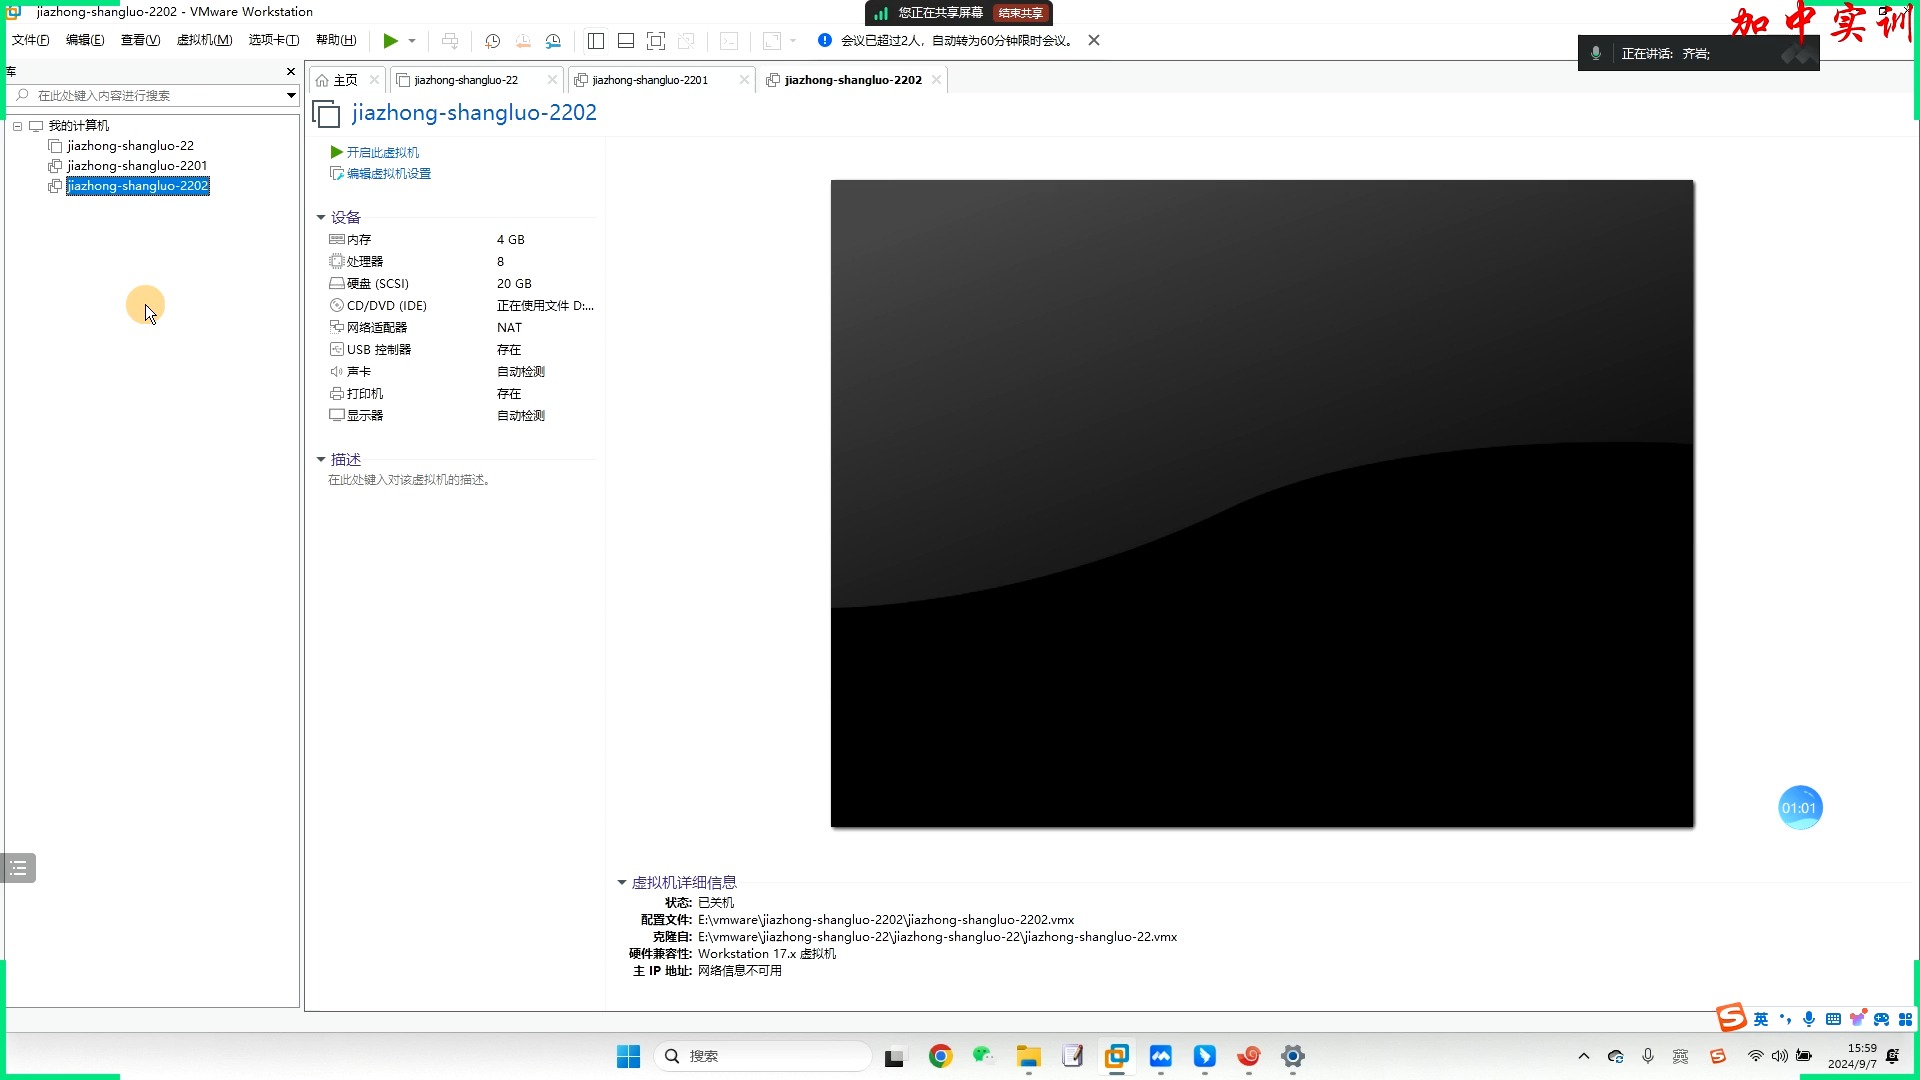Click the blue 01:01 timer bubble
The image size is (1920, 1080).
(x=1800, y=808)
